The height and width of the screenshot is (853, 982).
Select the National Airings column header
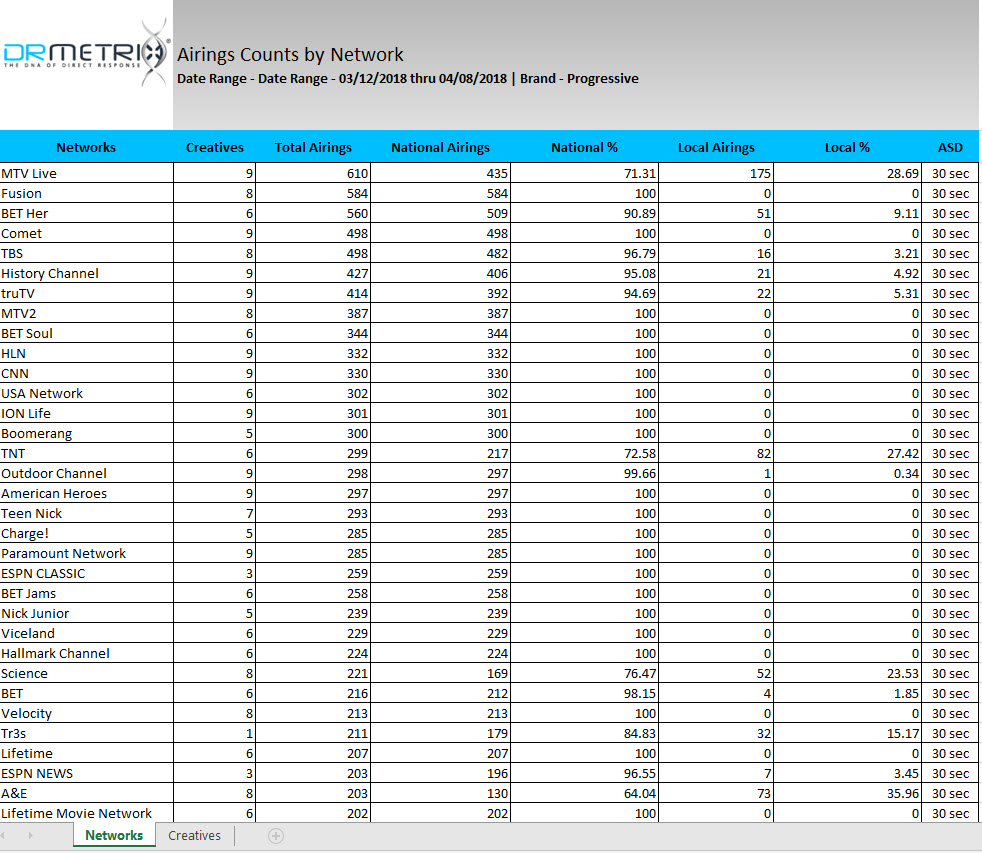point(440,147)
